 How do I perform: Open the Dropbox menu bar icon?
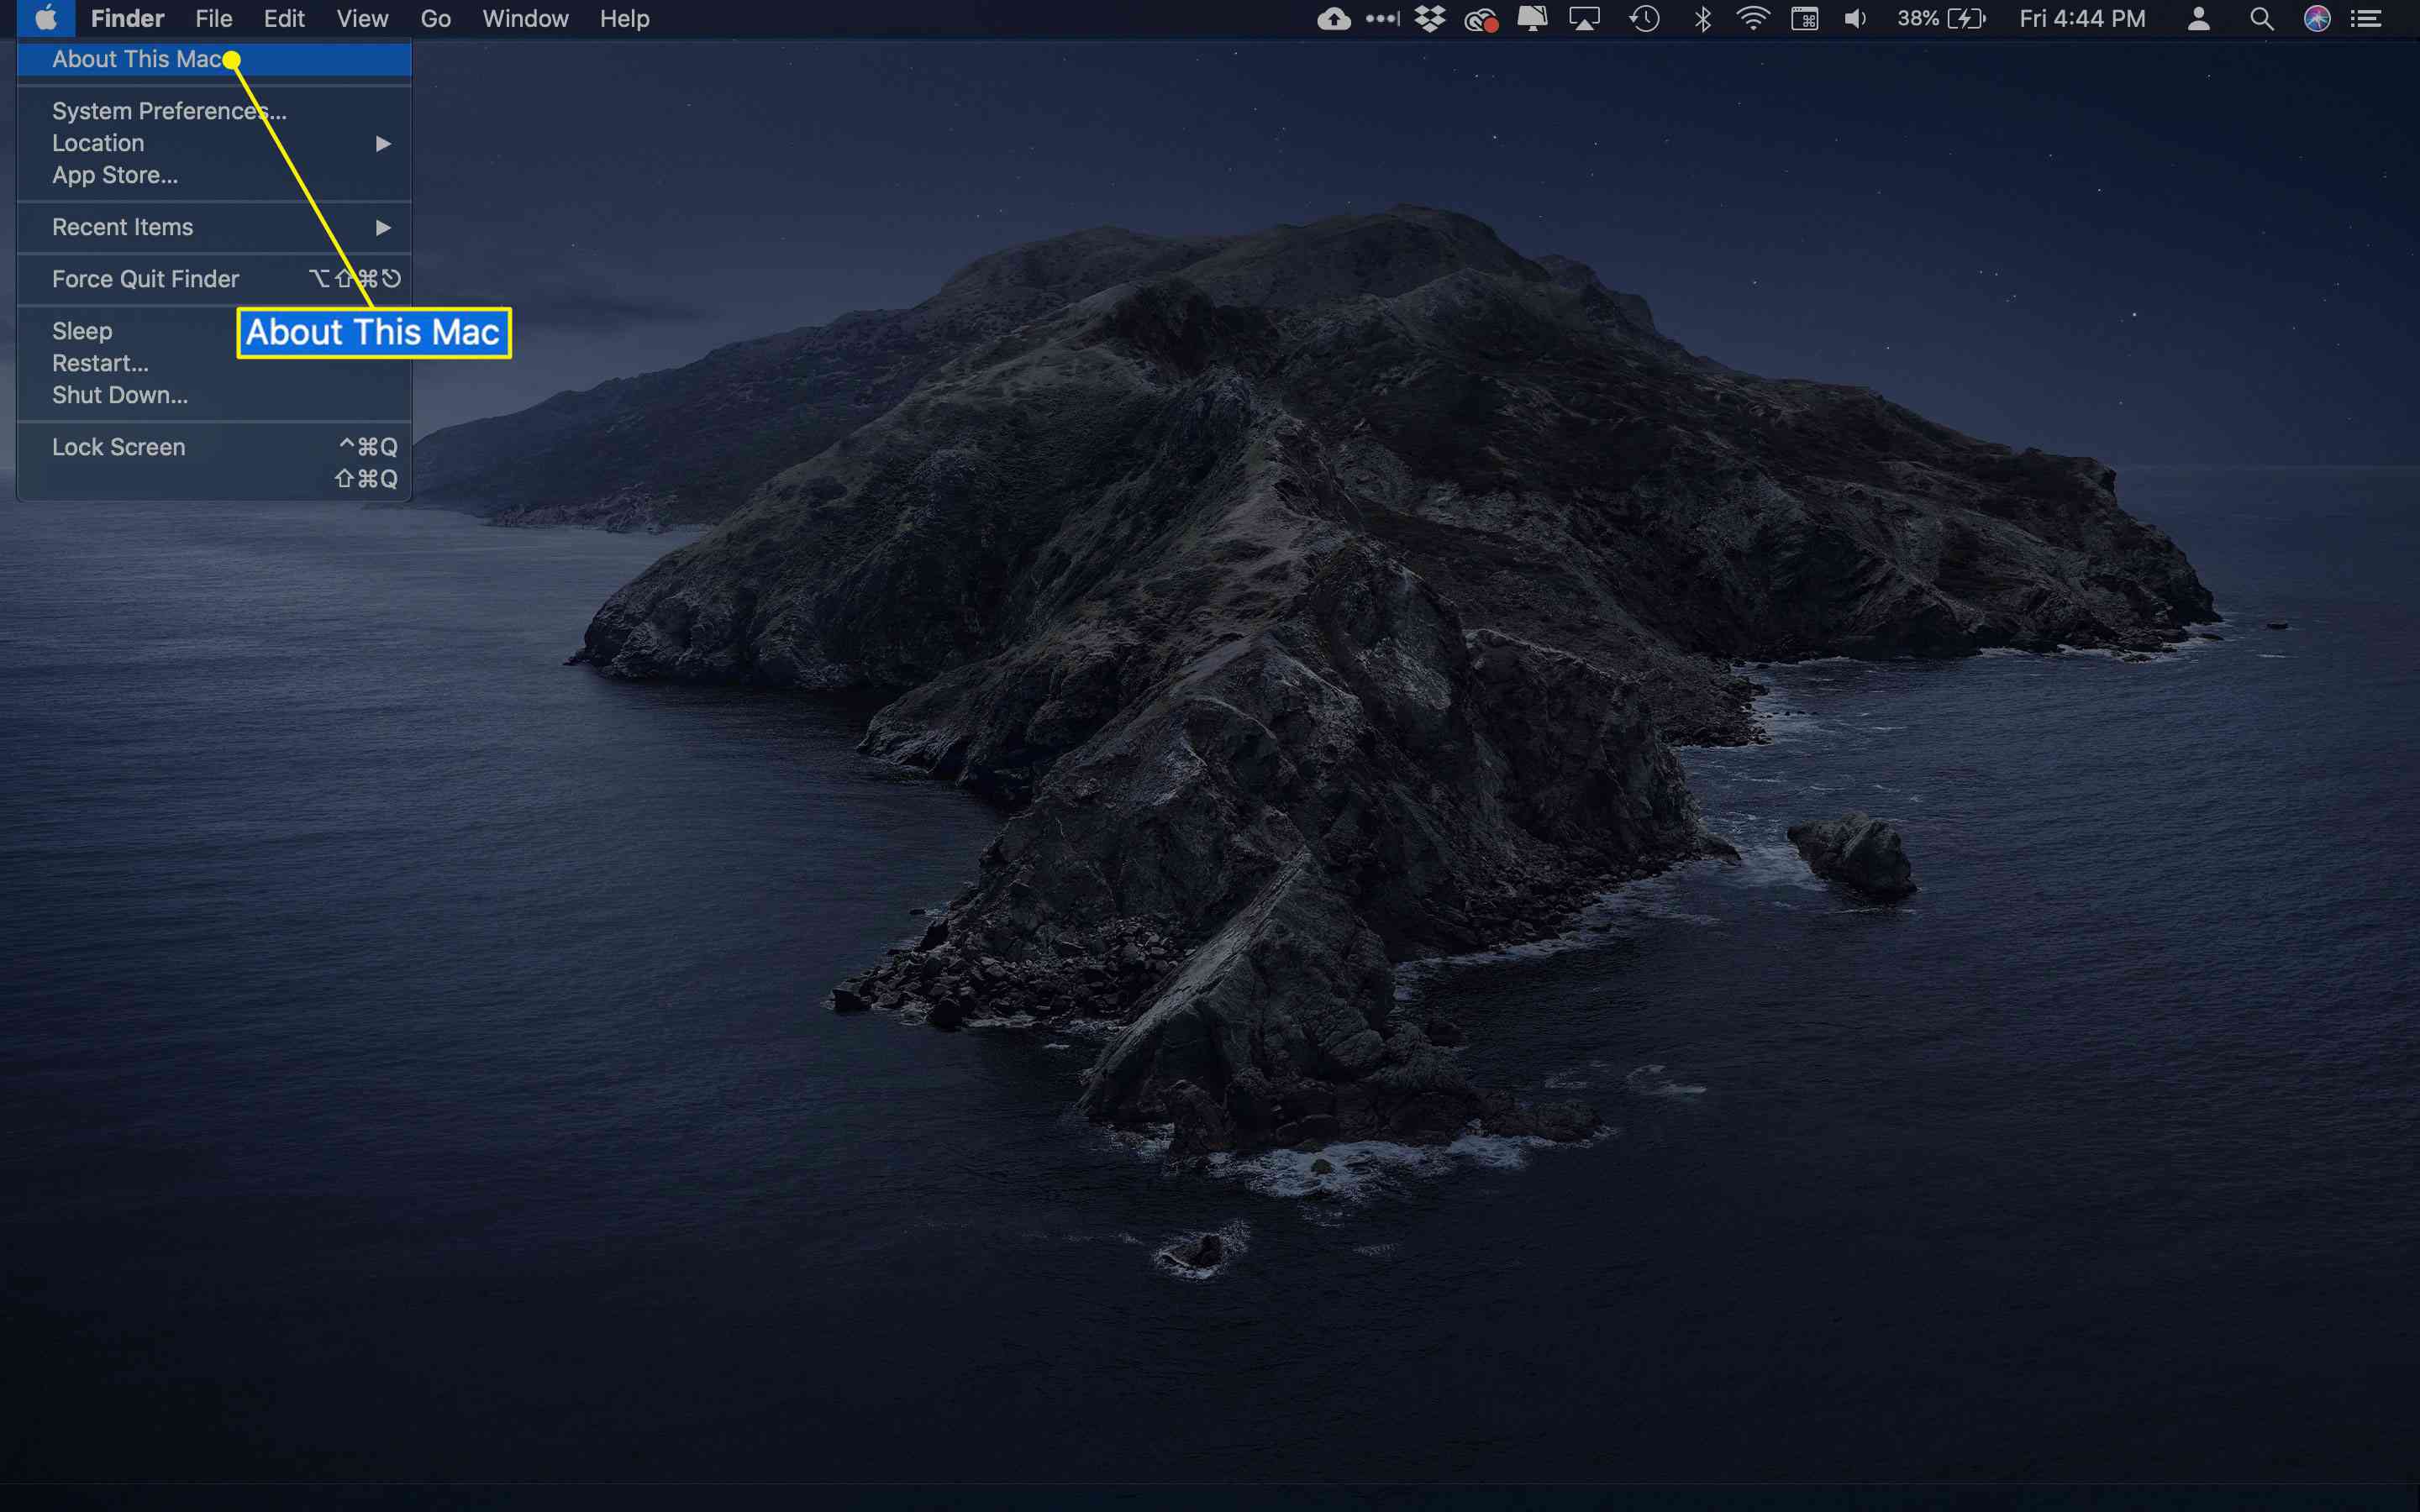coord(1430,19)
